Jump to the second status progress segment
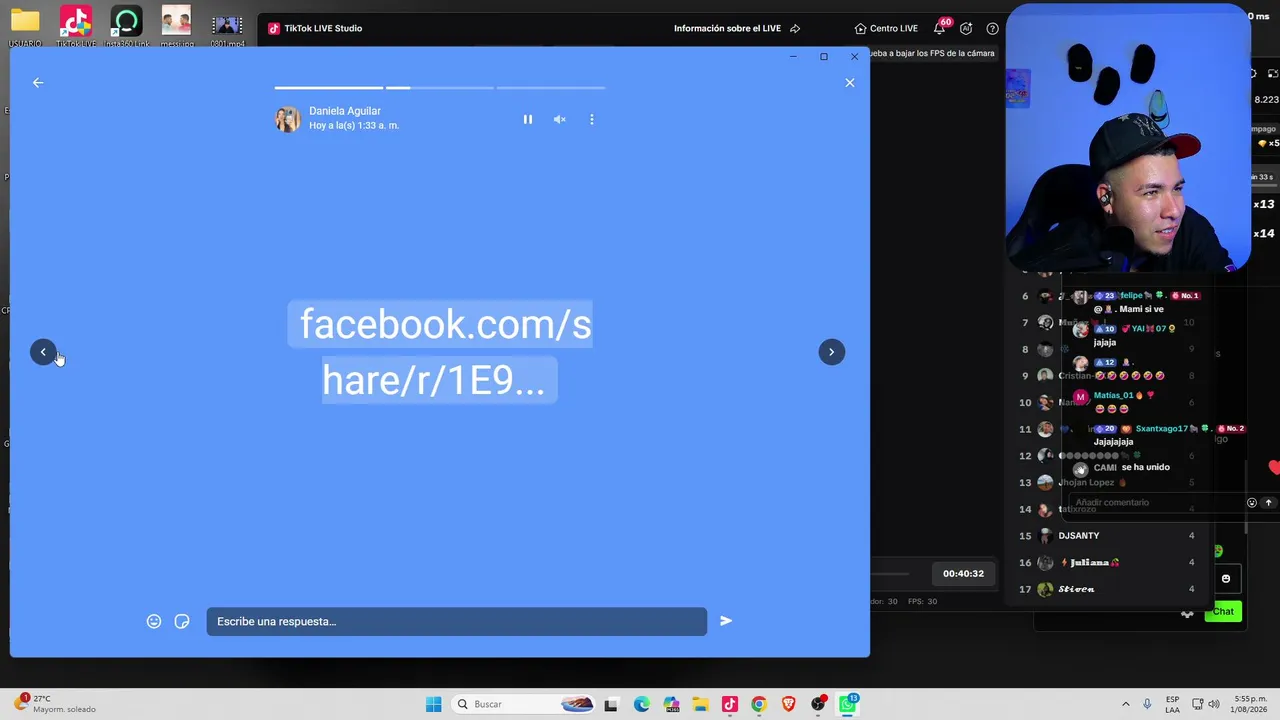Image resolution: width=1280 pixels, height=720 pixels. (x=440, y=88)
